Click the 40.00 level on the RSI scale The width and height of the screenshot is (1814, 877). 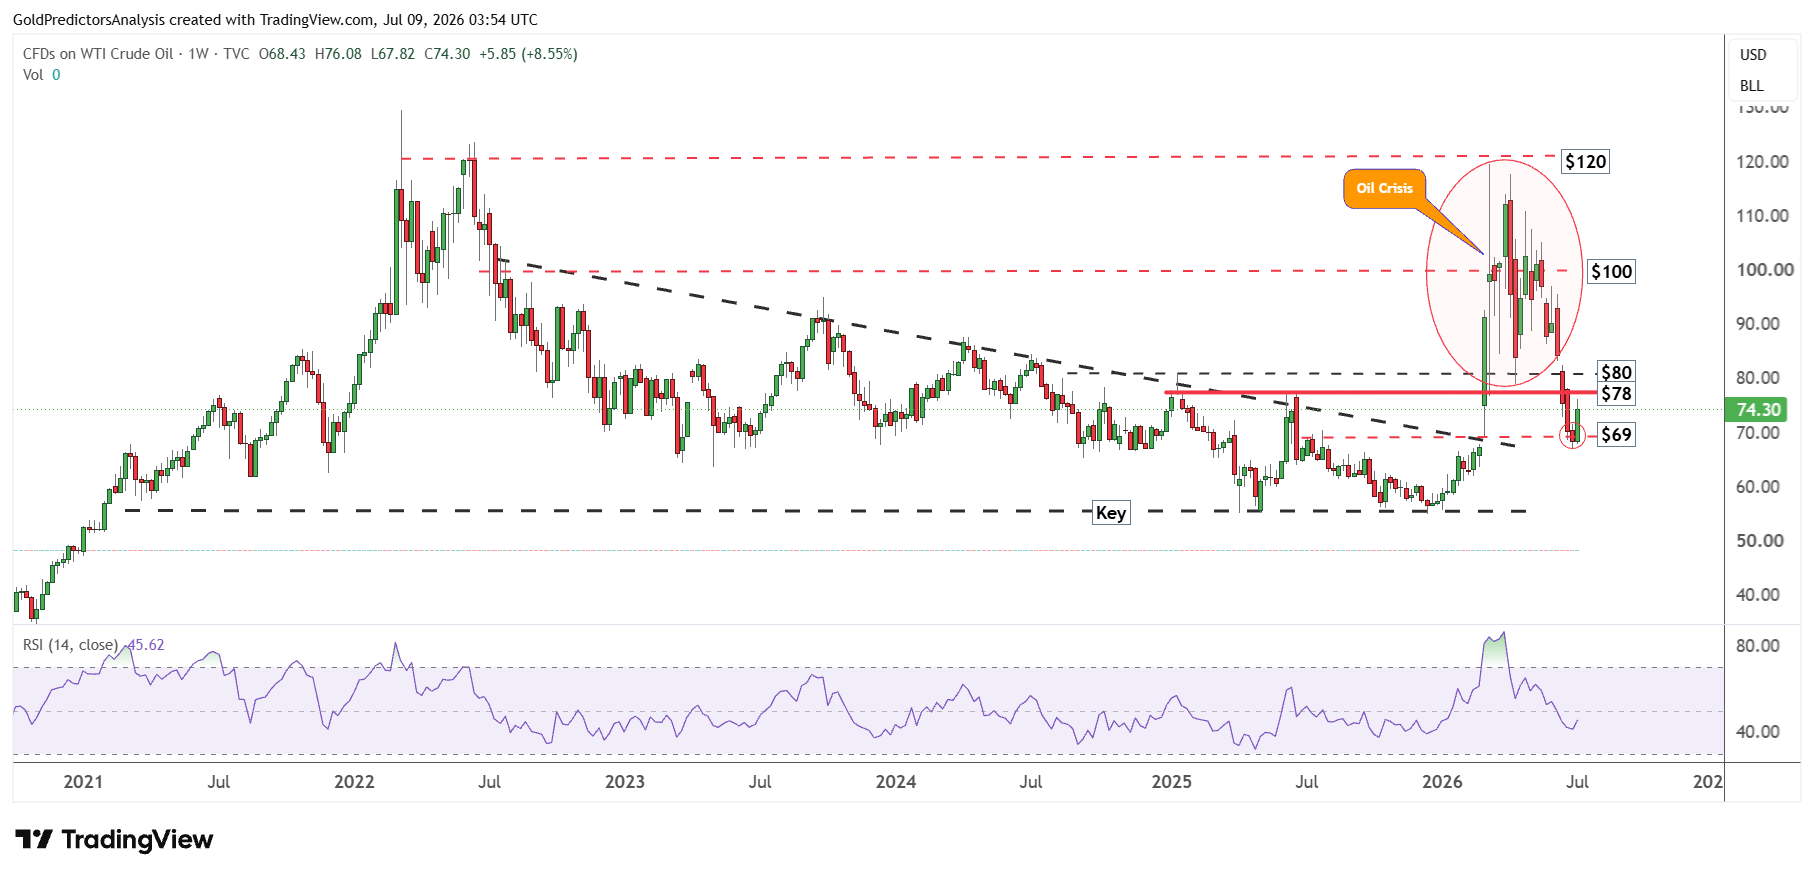[1758, 732]
